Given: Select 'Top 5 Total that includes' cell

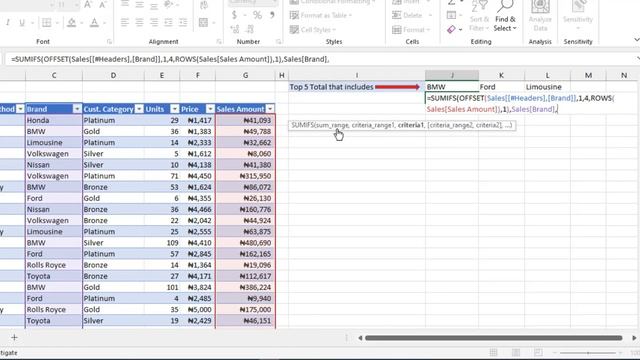Looking at the screenshot, I should pyautogui.click(x=356, y=87).
